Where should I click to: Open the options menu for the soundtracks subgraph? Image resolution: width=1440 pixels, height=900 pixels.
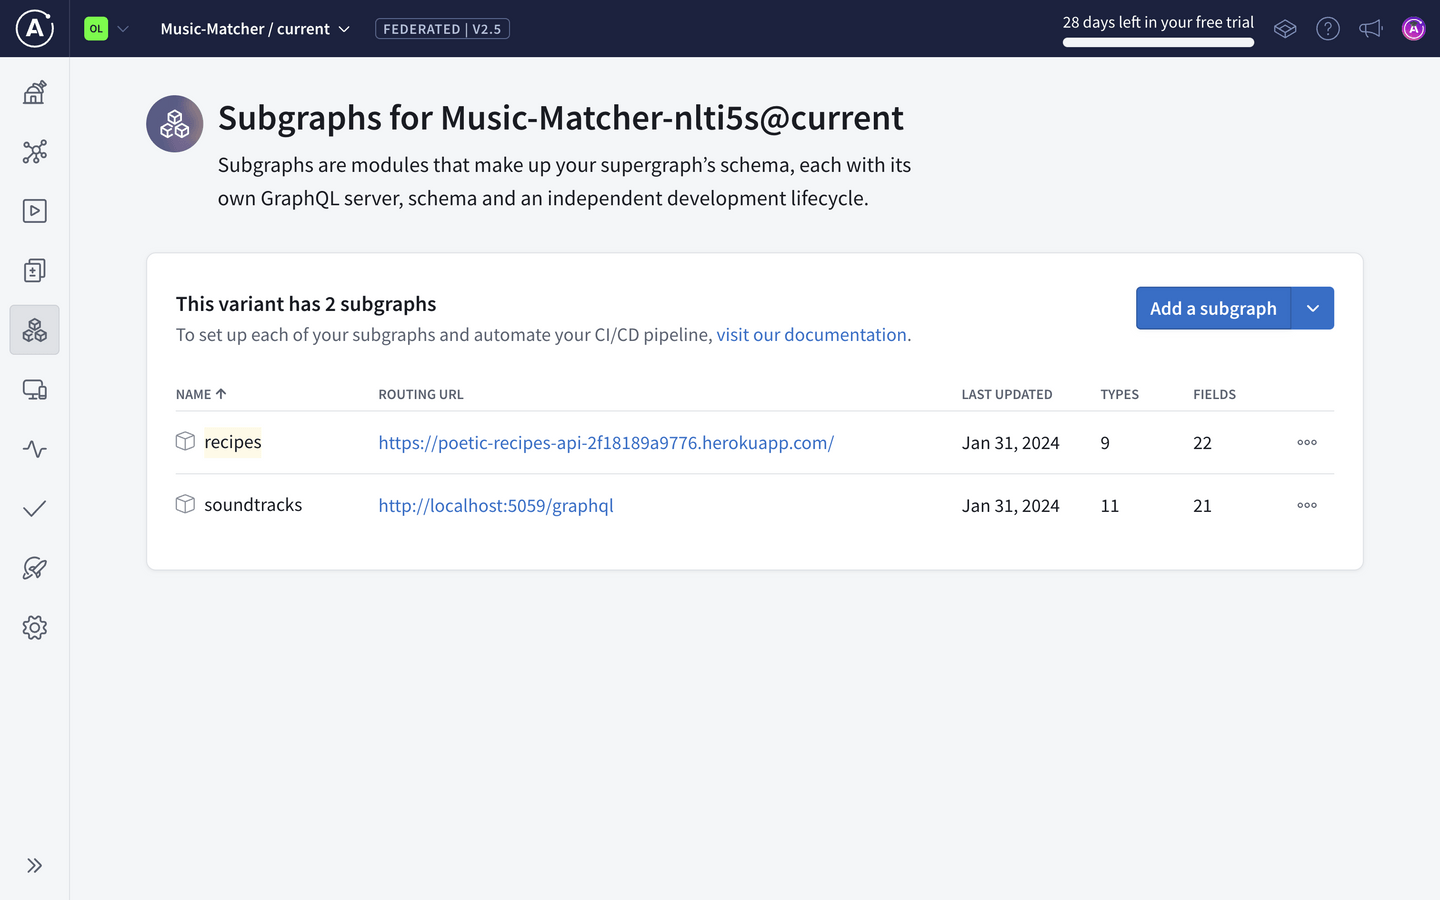tap(1306, 505)
